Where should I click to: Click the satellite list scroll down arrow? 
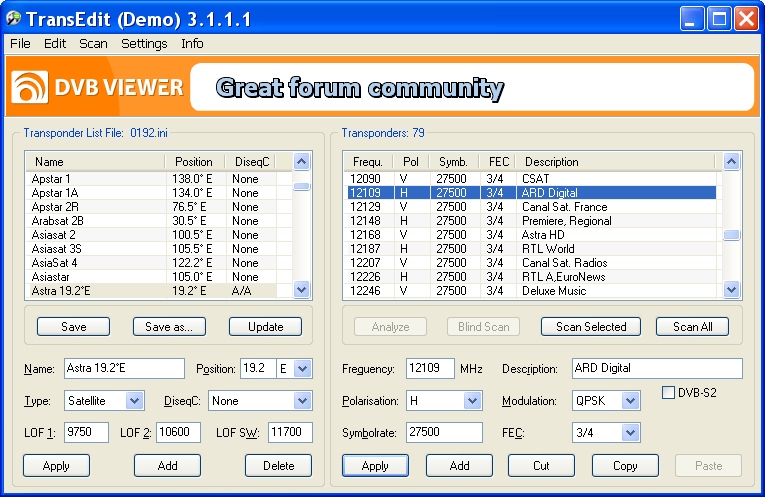[x=302, y=290]
